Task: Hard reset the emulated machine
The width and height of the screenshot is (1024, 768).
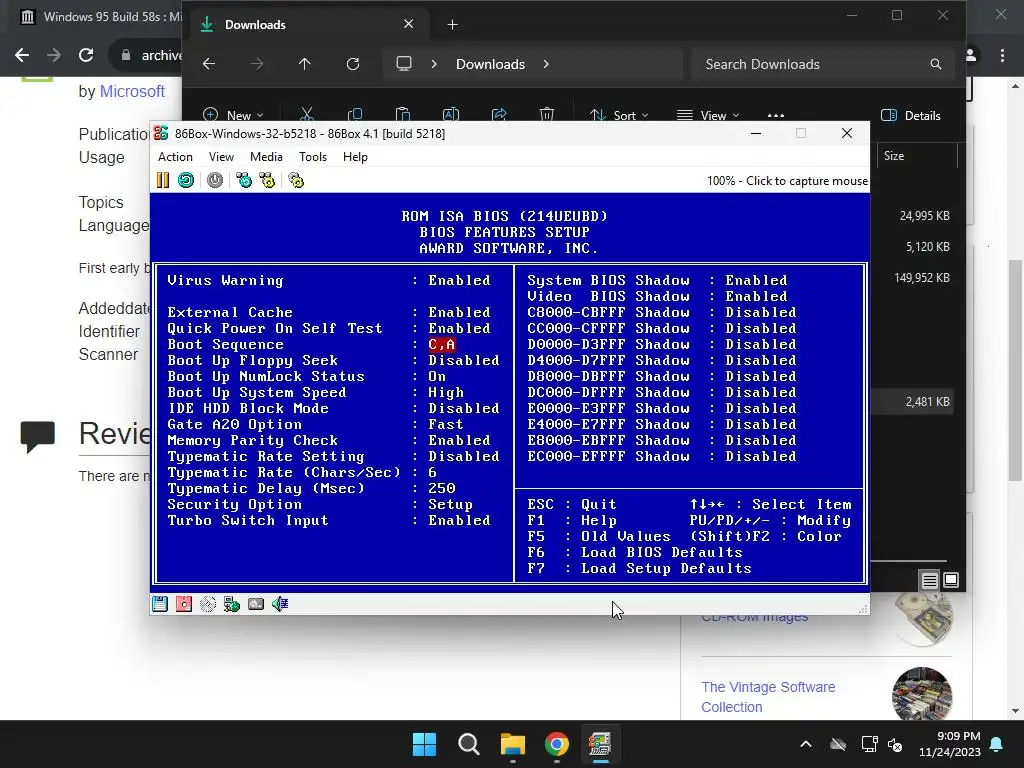Action: click(x=186, y=180)
